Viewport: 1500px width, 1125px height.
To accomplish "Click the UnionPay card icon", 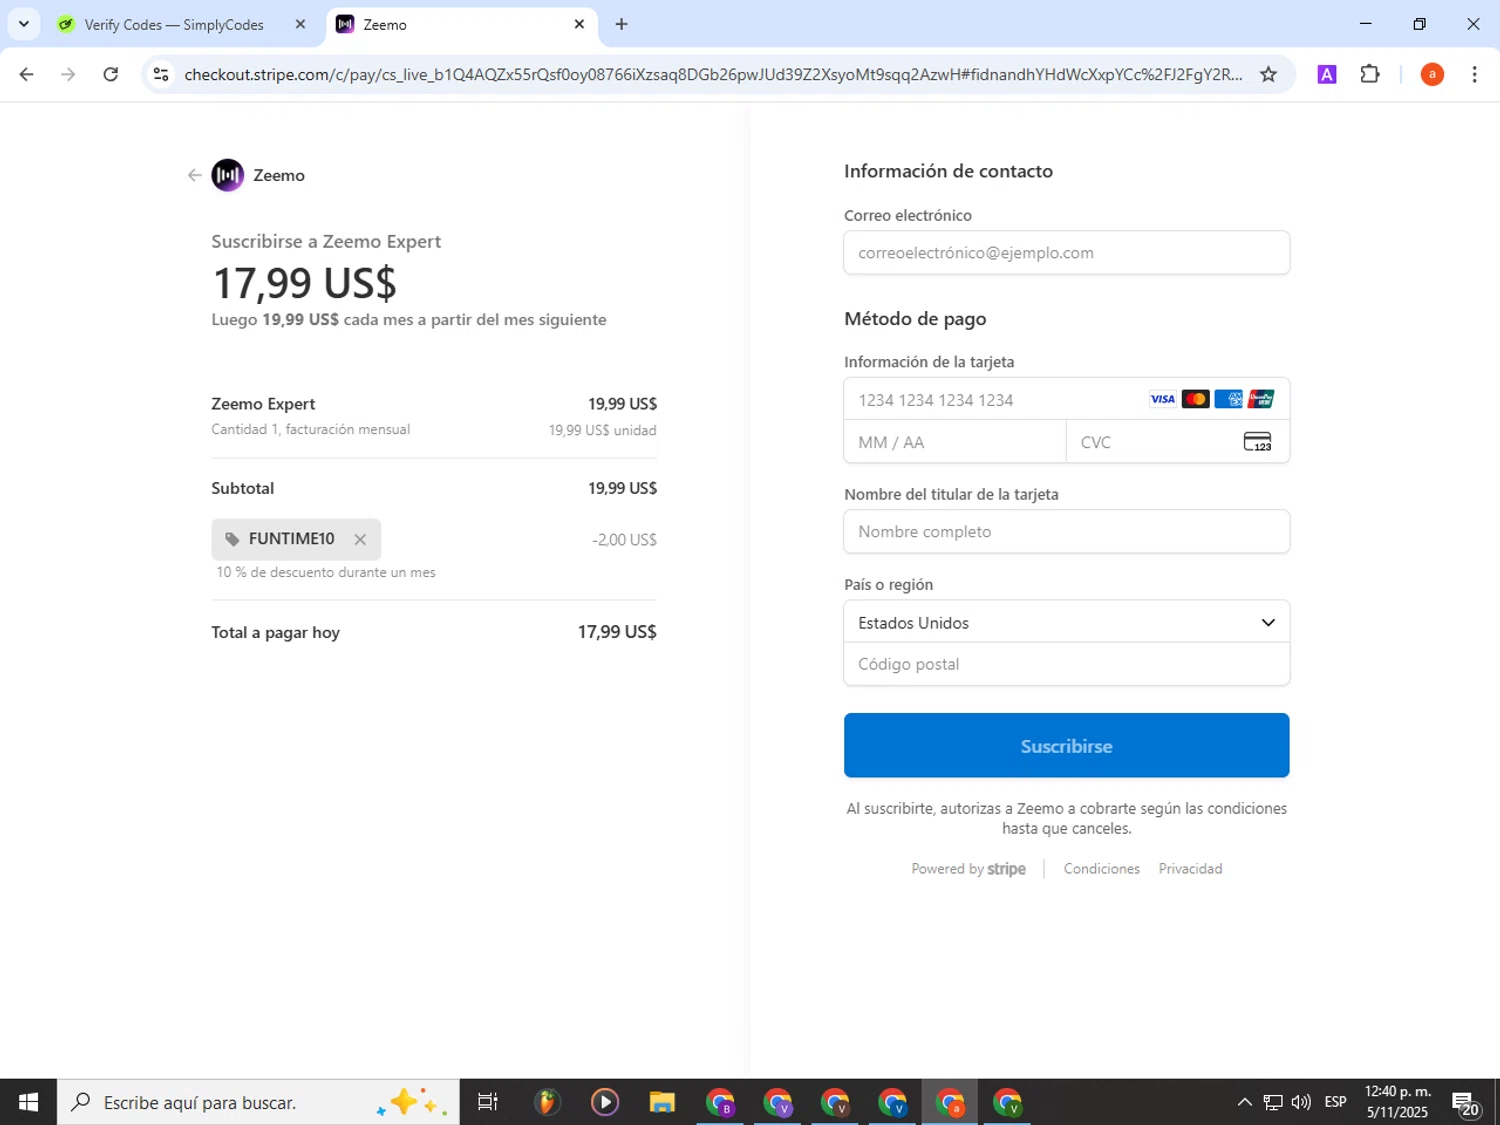I will pos(1261,399).
